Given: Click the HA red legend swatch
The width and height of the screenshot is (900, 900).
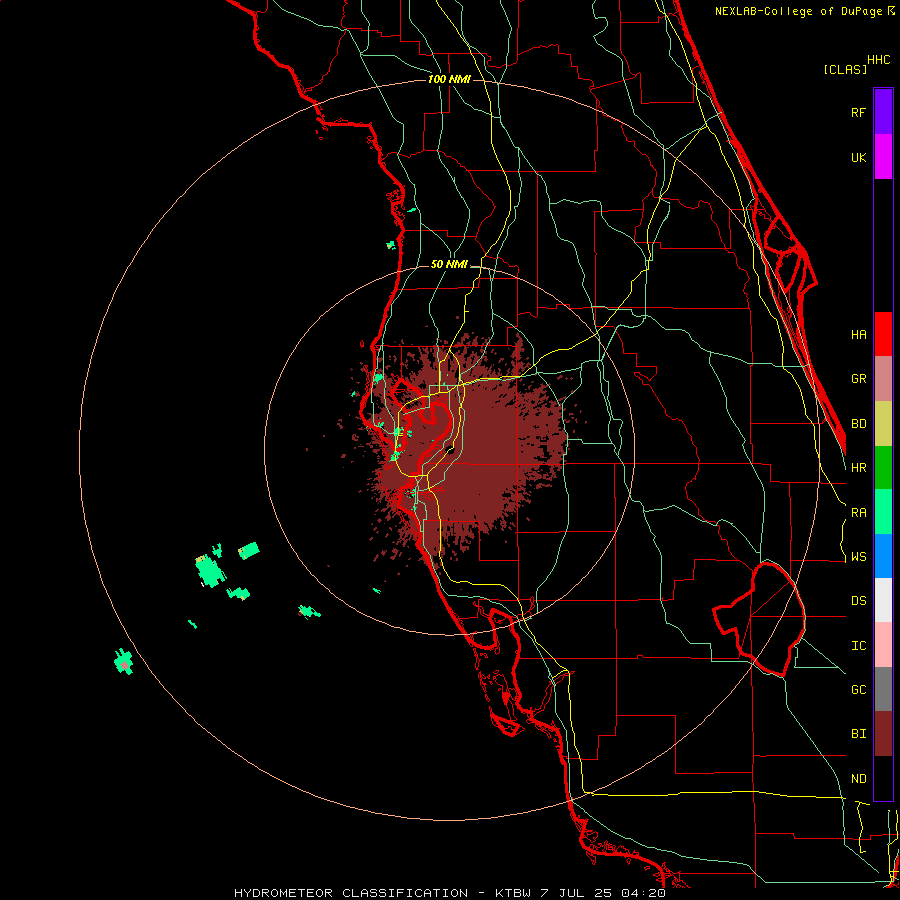Looking at the screenshot, I should [x=883, y=334].
